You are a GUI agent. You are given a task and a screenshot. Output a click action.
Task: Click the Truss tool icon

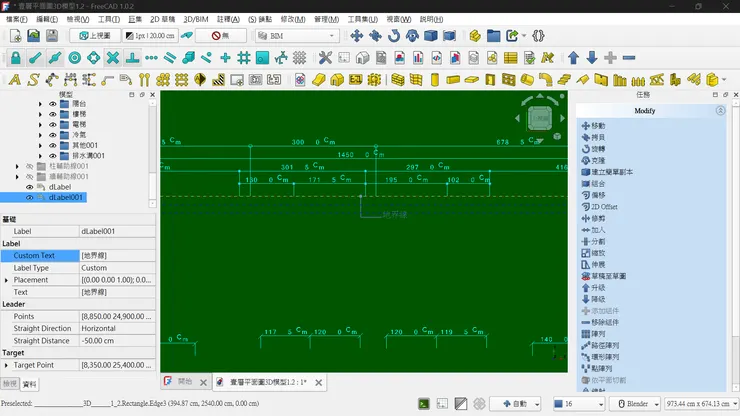pyautogui.click(x=656, y=79)
